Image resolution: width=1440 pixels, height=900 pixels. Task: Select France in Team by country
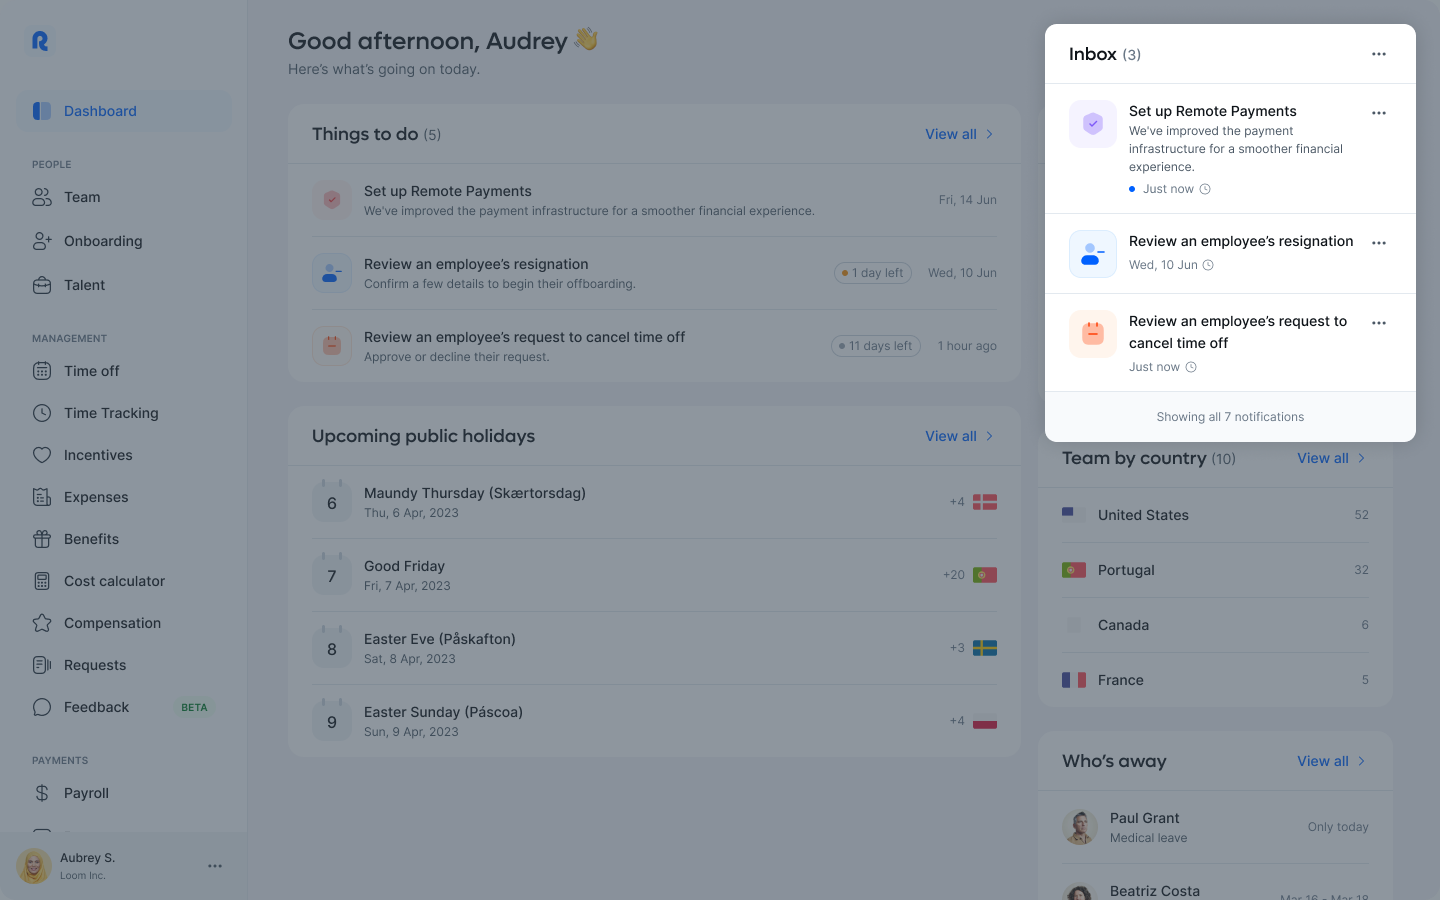(x=1215, y=680)
